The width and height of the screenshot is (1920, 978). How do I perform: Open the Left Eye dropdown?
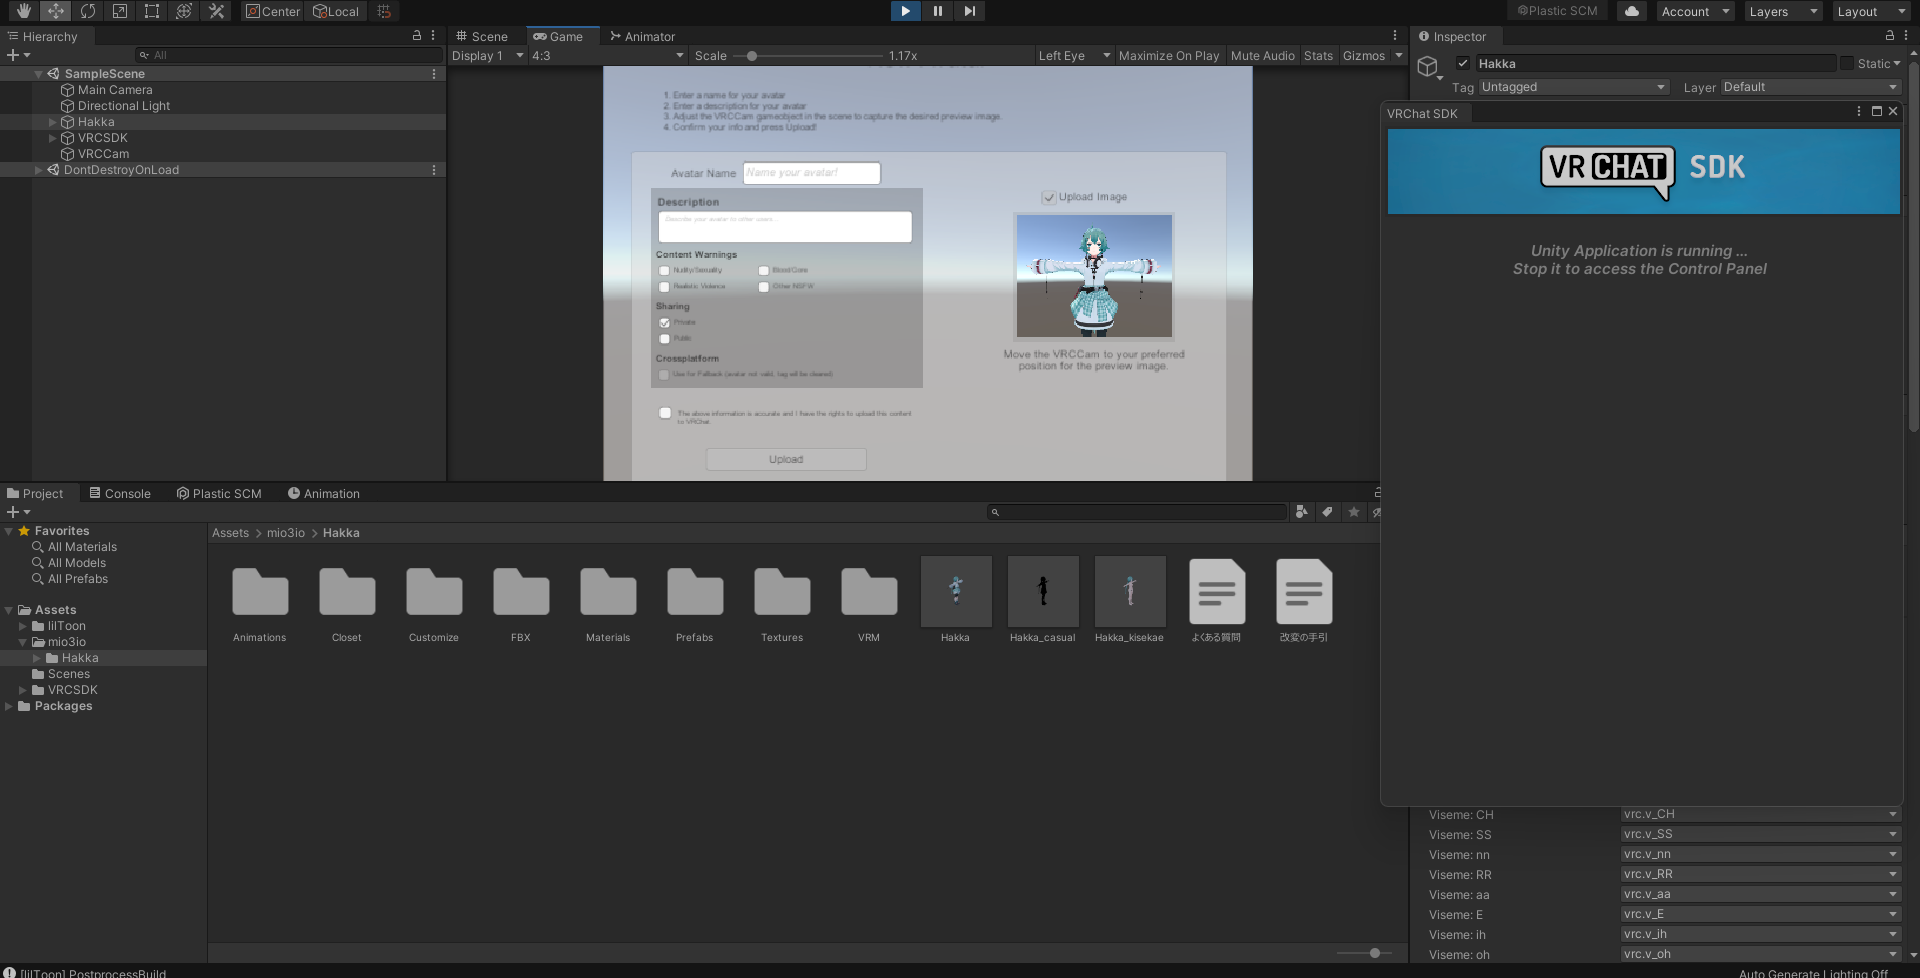[1074, 56]
